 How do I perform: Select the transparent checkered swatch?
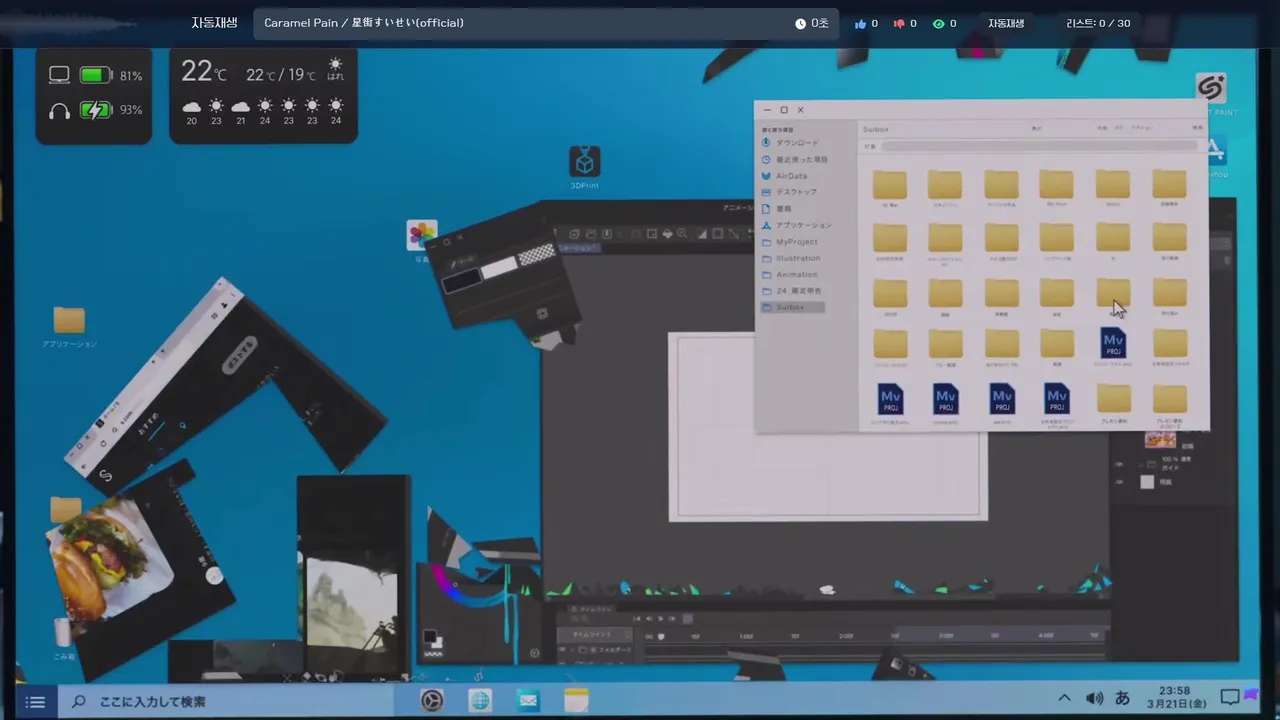537,255
